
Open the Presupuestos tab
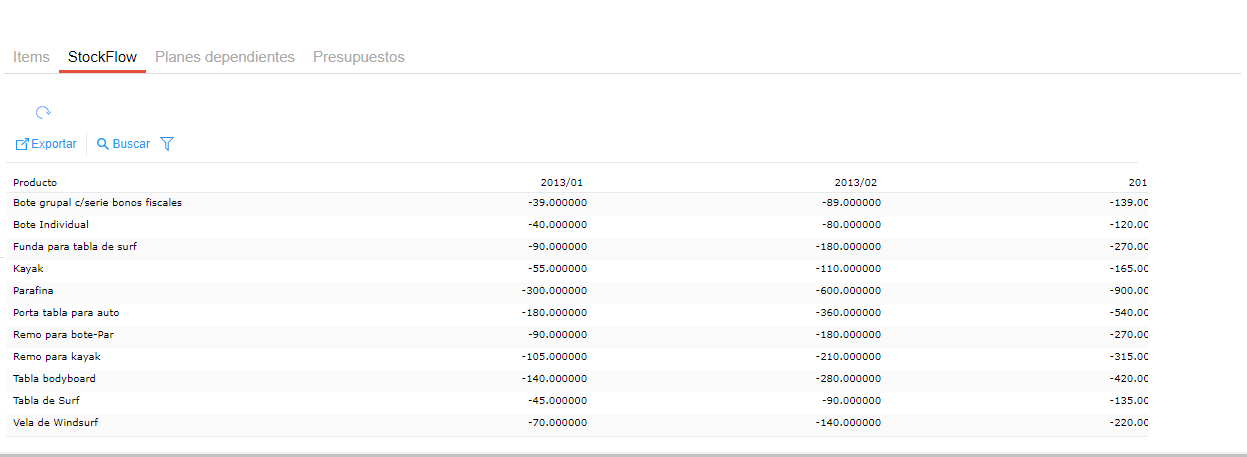358,57
